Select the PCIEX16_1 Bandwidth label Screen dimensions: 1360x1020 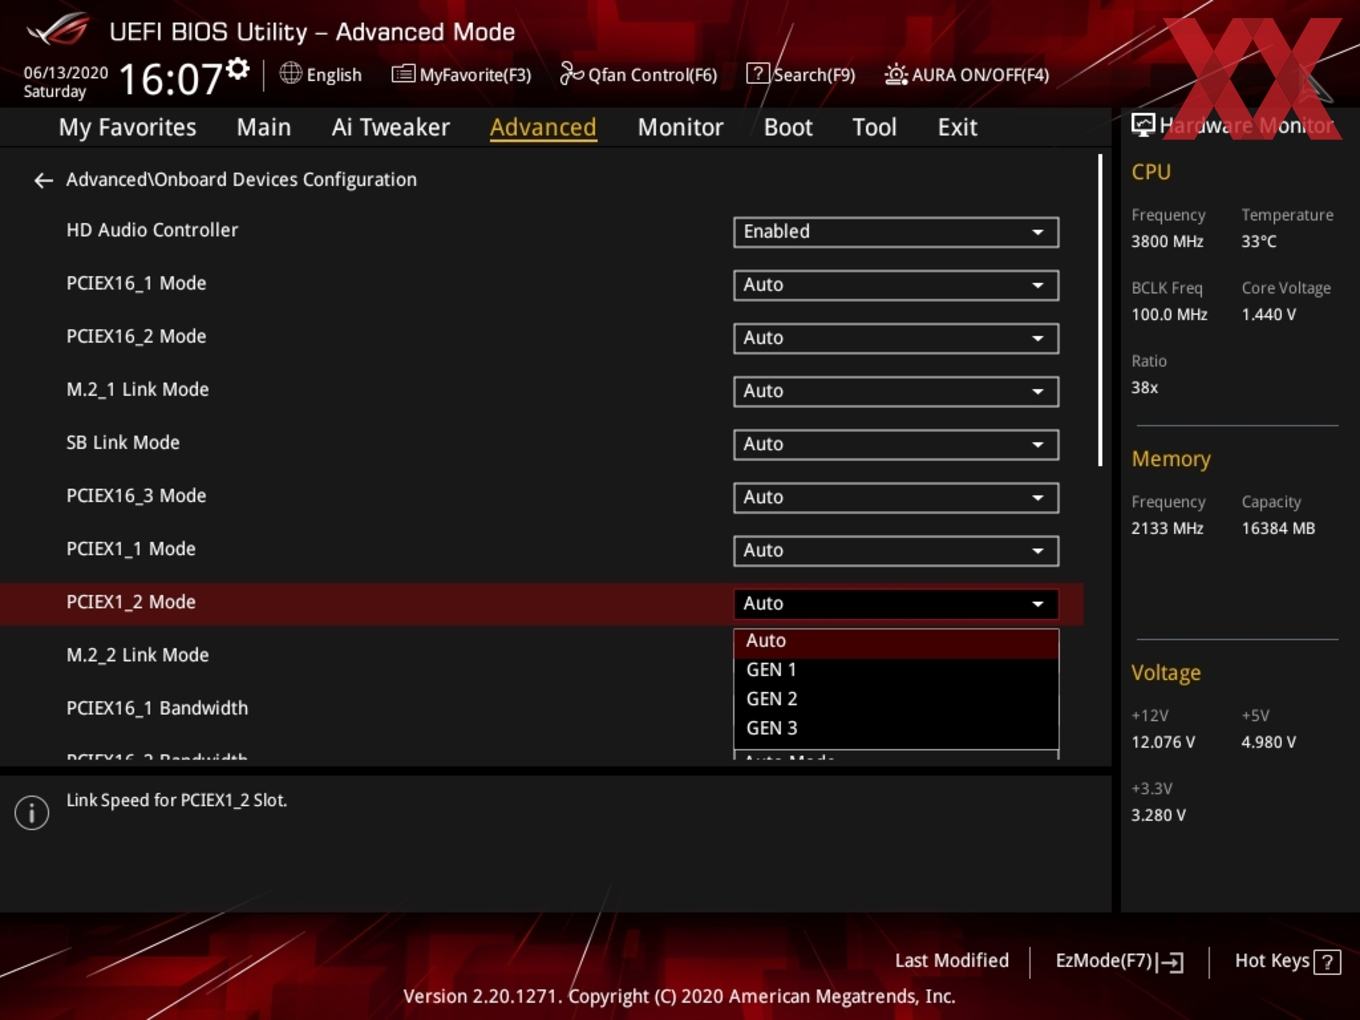tap(157, 708)
